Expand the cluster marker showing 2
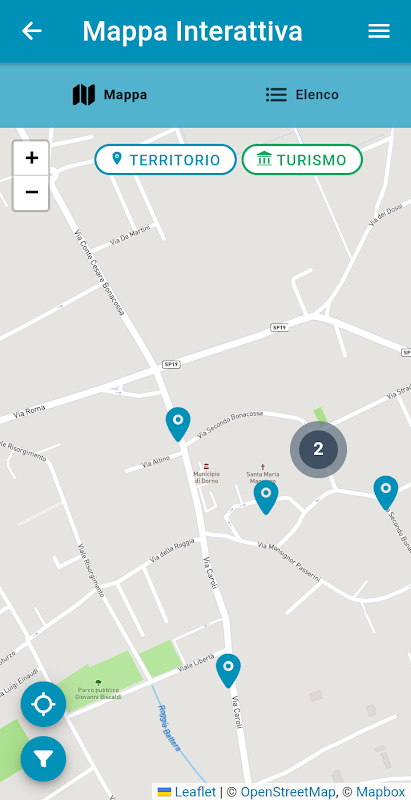 coord(318,449)
